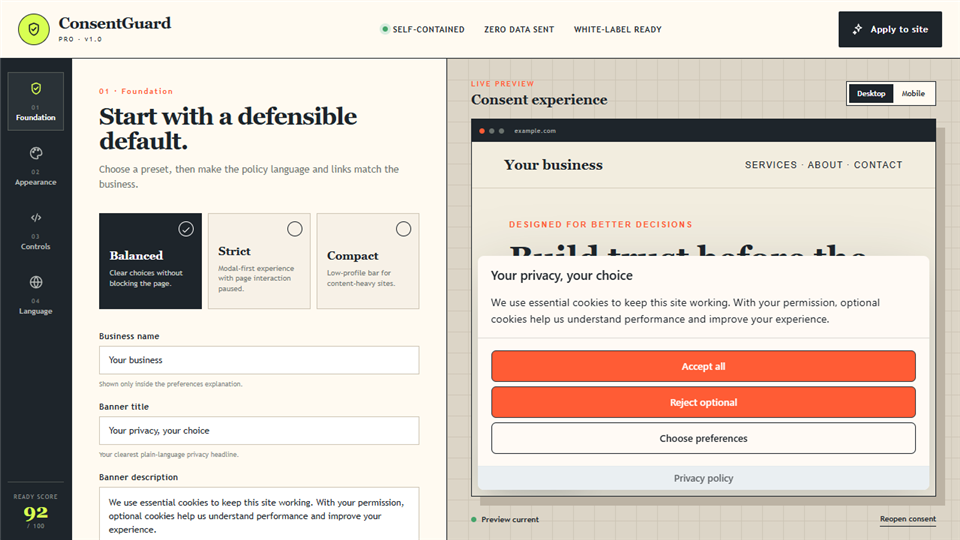
Task: Open the Language globe step
Action: click(36, 295)
